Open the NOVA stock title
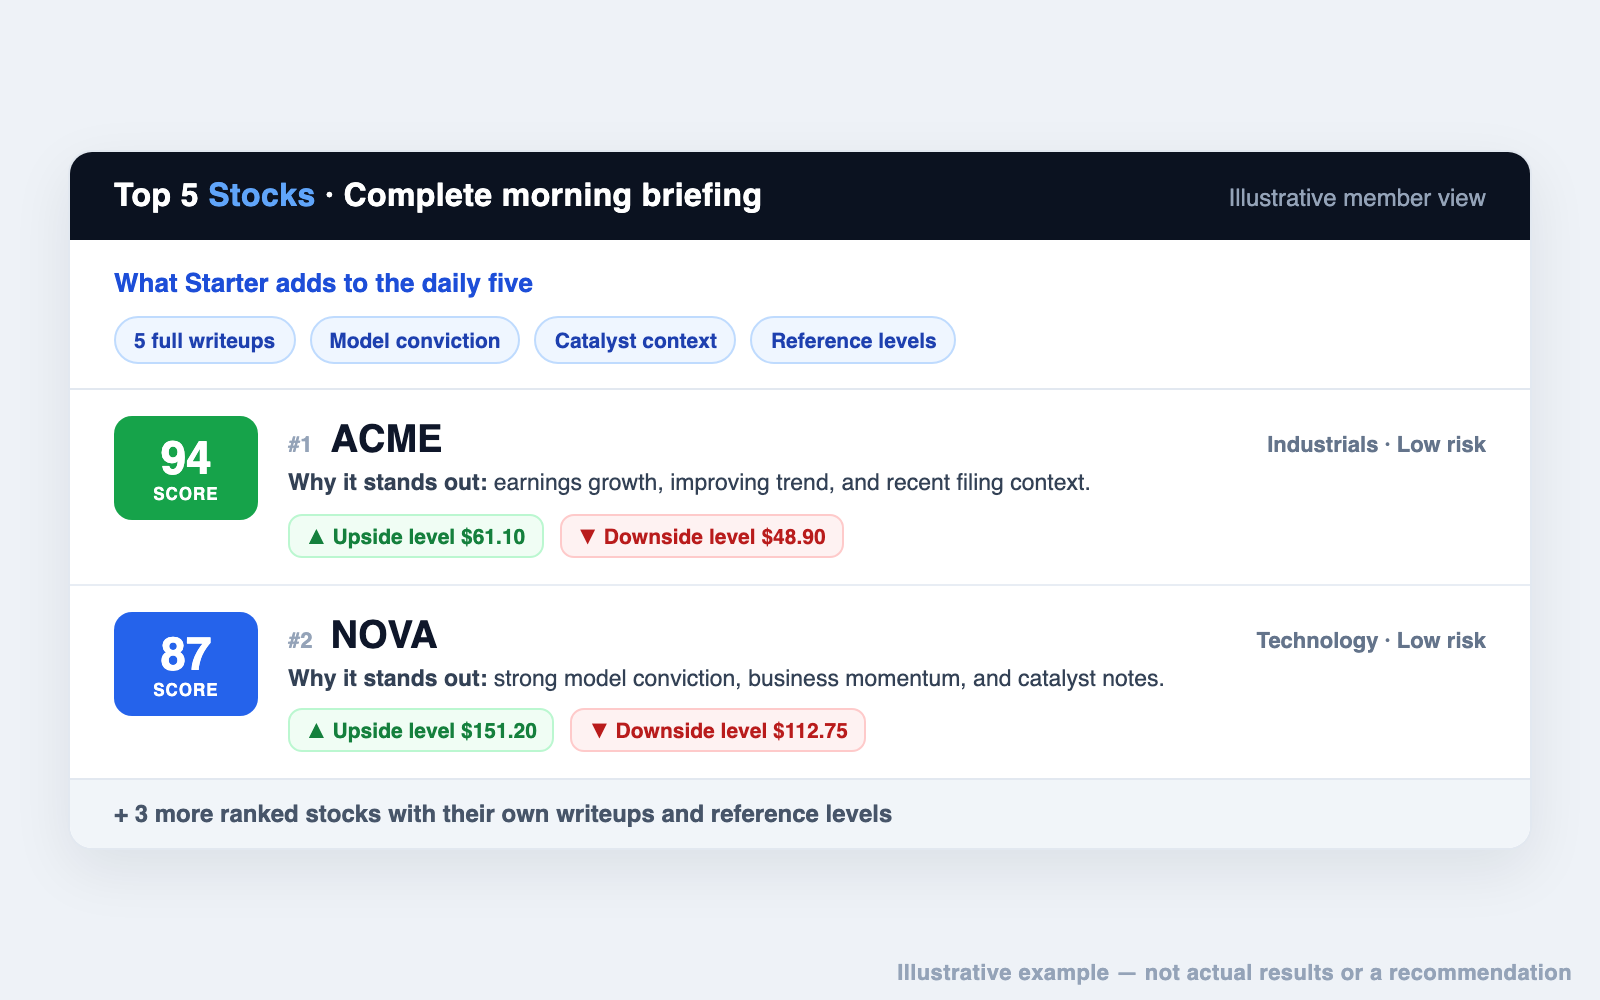This screenshot has height=1000, width=1600. point(384,635)
